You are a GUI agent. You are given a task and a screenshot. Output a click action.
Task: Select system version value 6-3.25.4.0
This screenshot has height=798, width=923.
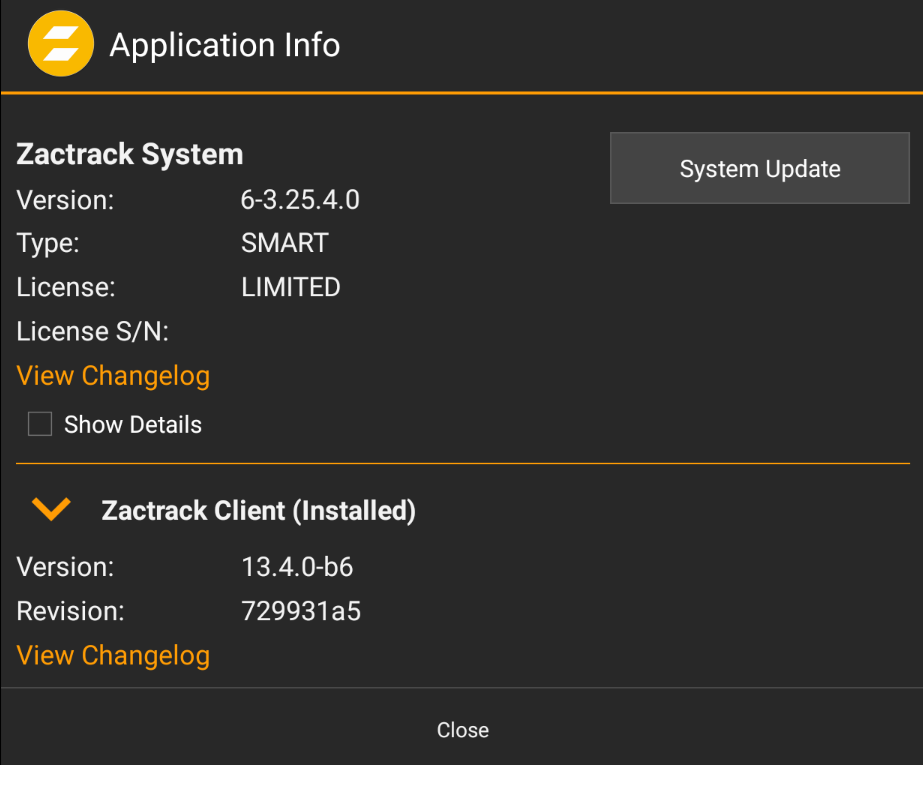point(300,200)
